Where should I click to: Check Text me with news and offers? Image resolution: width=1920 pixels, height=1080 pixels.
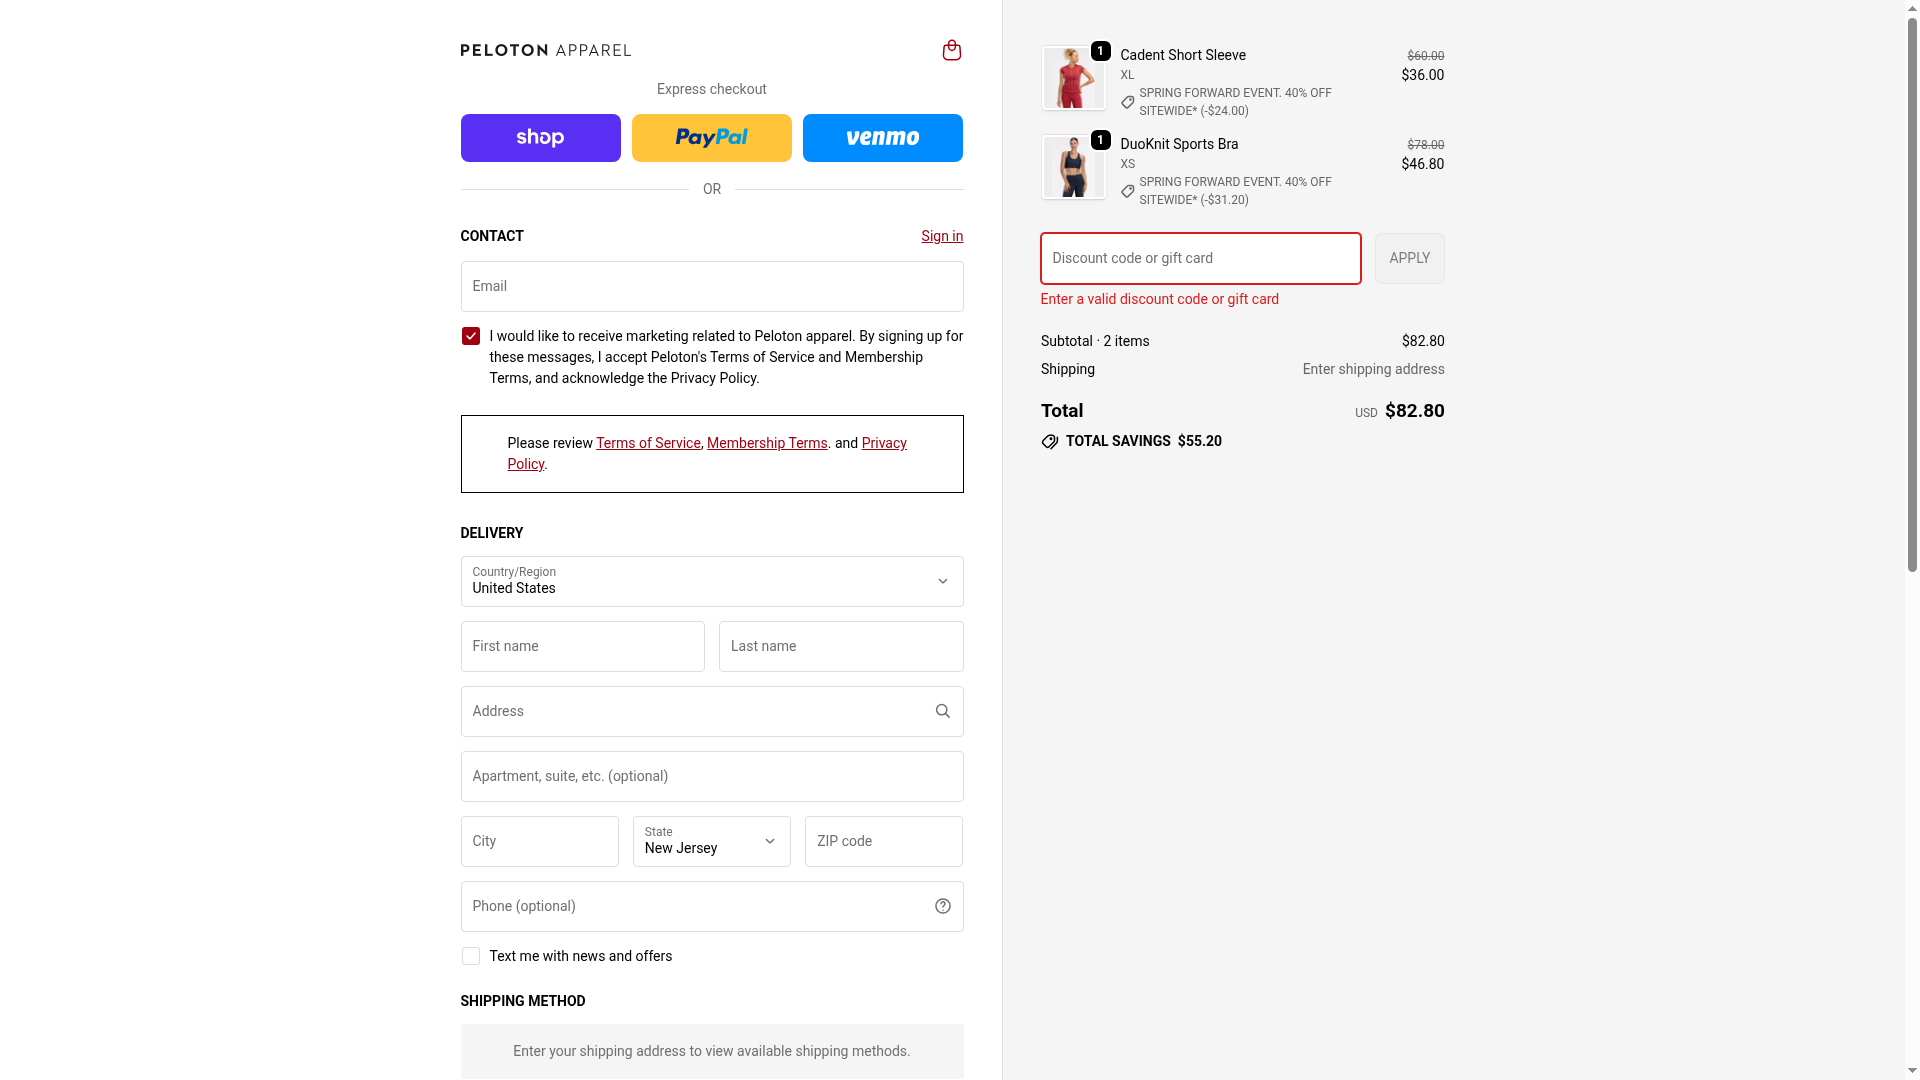(x=470, y=956)
